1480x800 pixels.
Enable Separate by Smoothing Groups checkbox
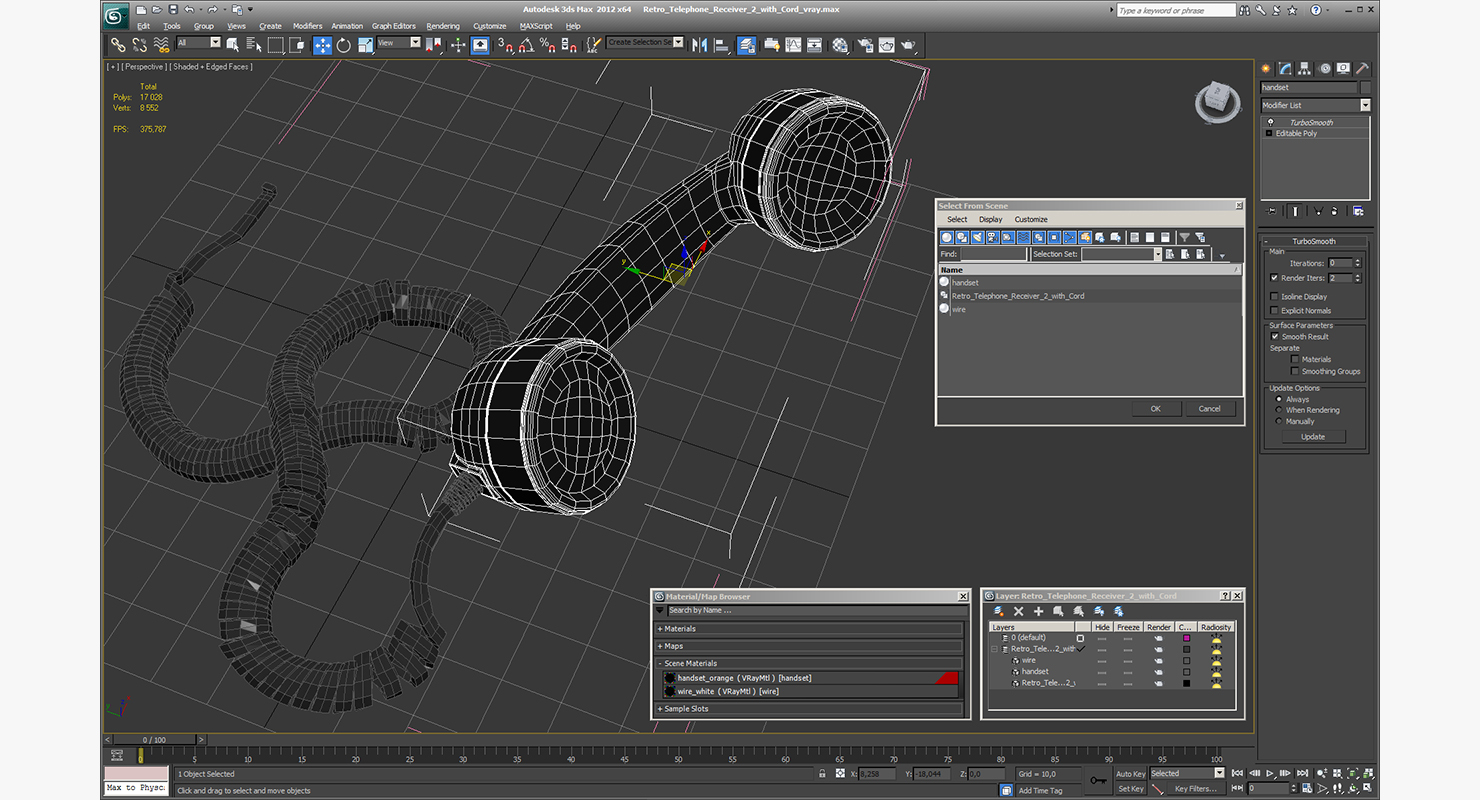(1295, 371)
